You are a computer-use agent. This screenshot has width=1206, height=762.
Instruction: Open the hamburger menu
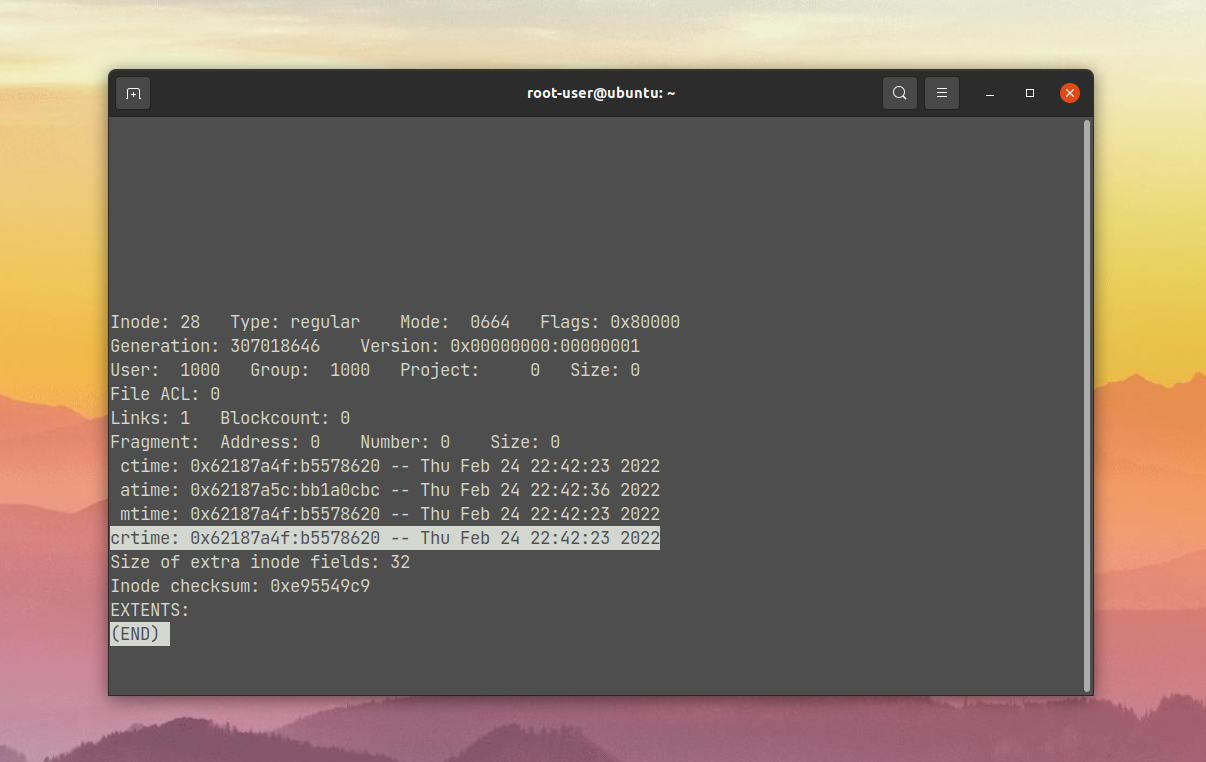942,93
